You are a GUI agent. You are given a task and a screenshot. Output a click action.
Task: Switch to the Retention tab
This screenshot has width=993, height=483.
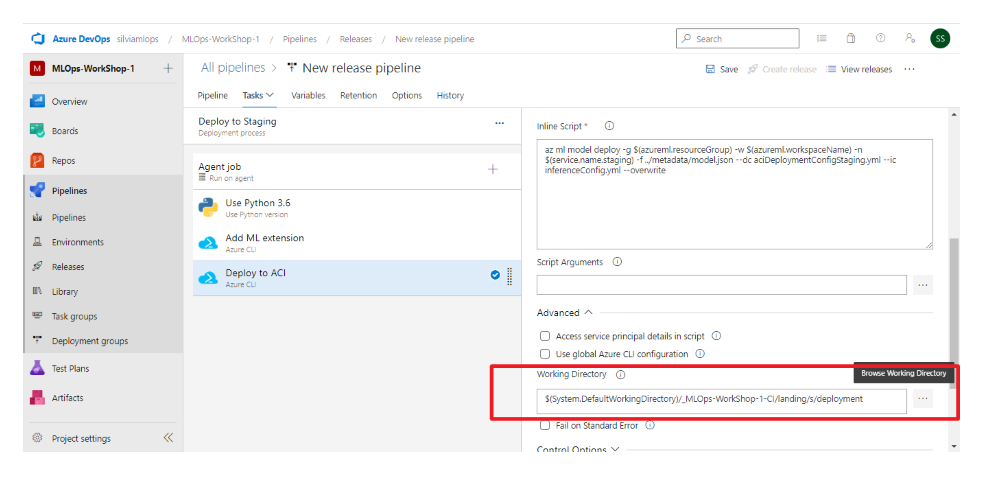pyautogui.click(x=358, y=96)
